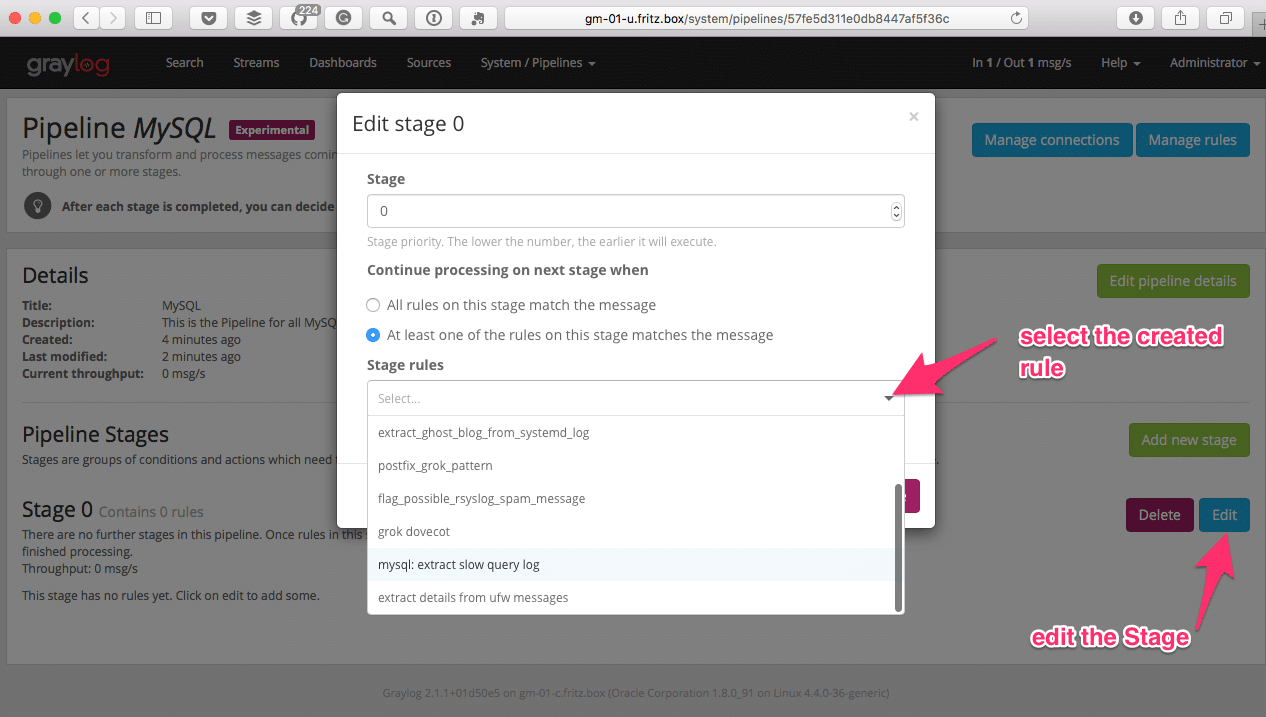
Task: Show the Safari sidebar
Action: [x=153, y=18]
